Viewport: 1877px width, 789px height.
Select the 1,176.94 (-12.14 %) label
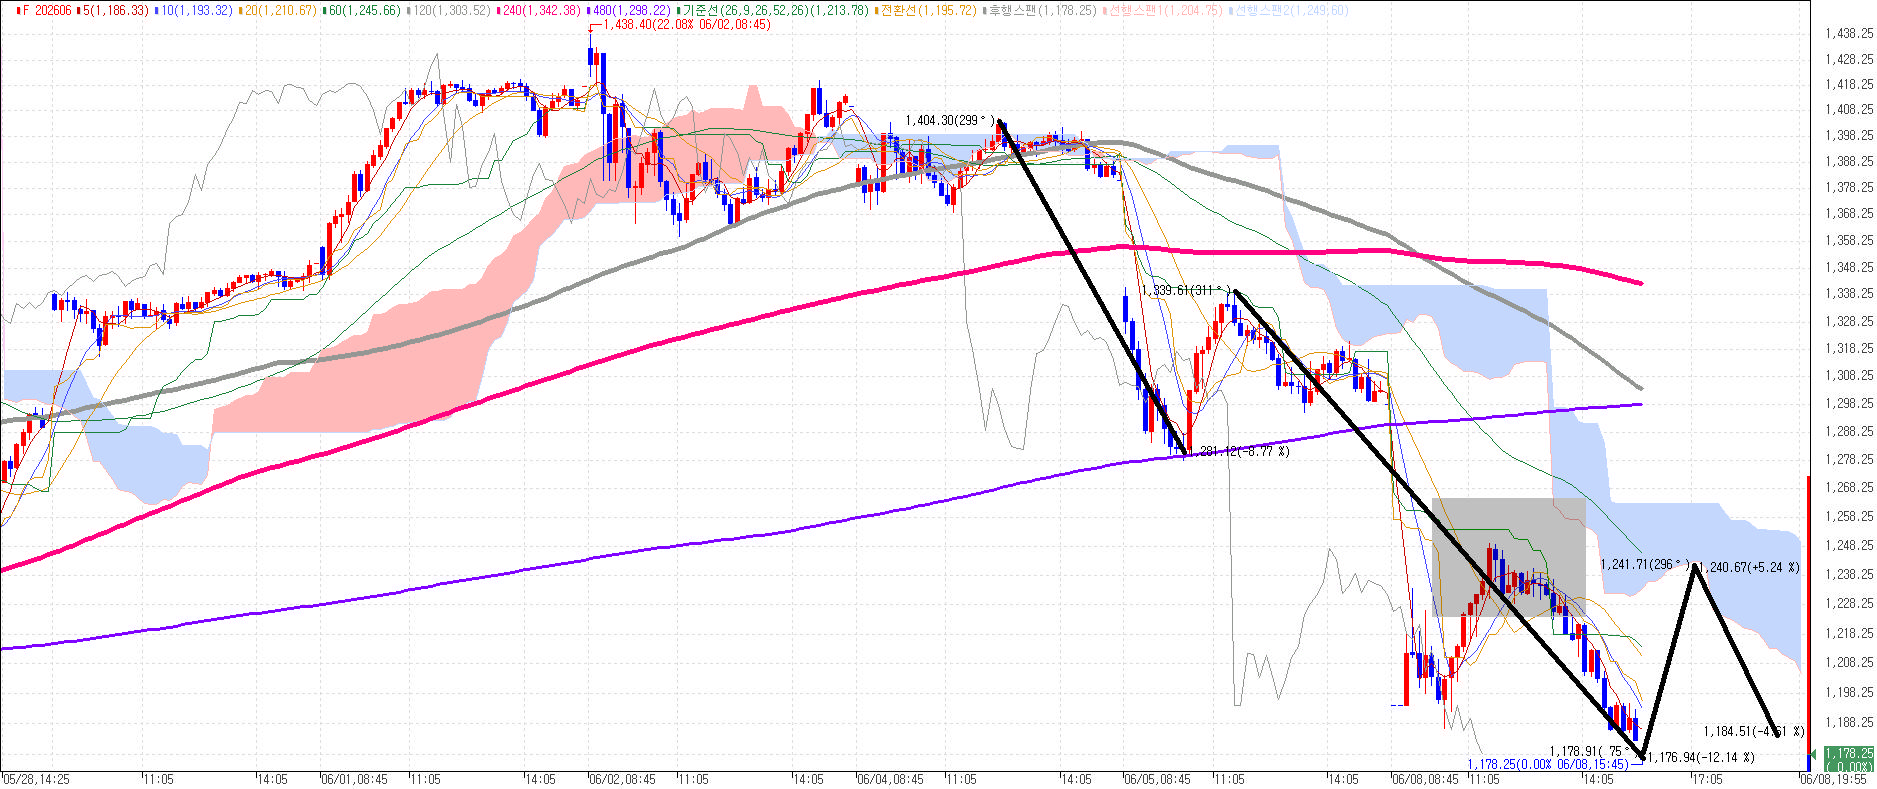click(1701, 757)
